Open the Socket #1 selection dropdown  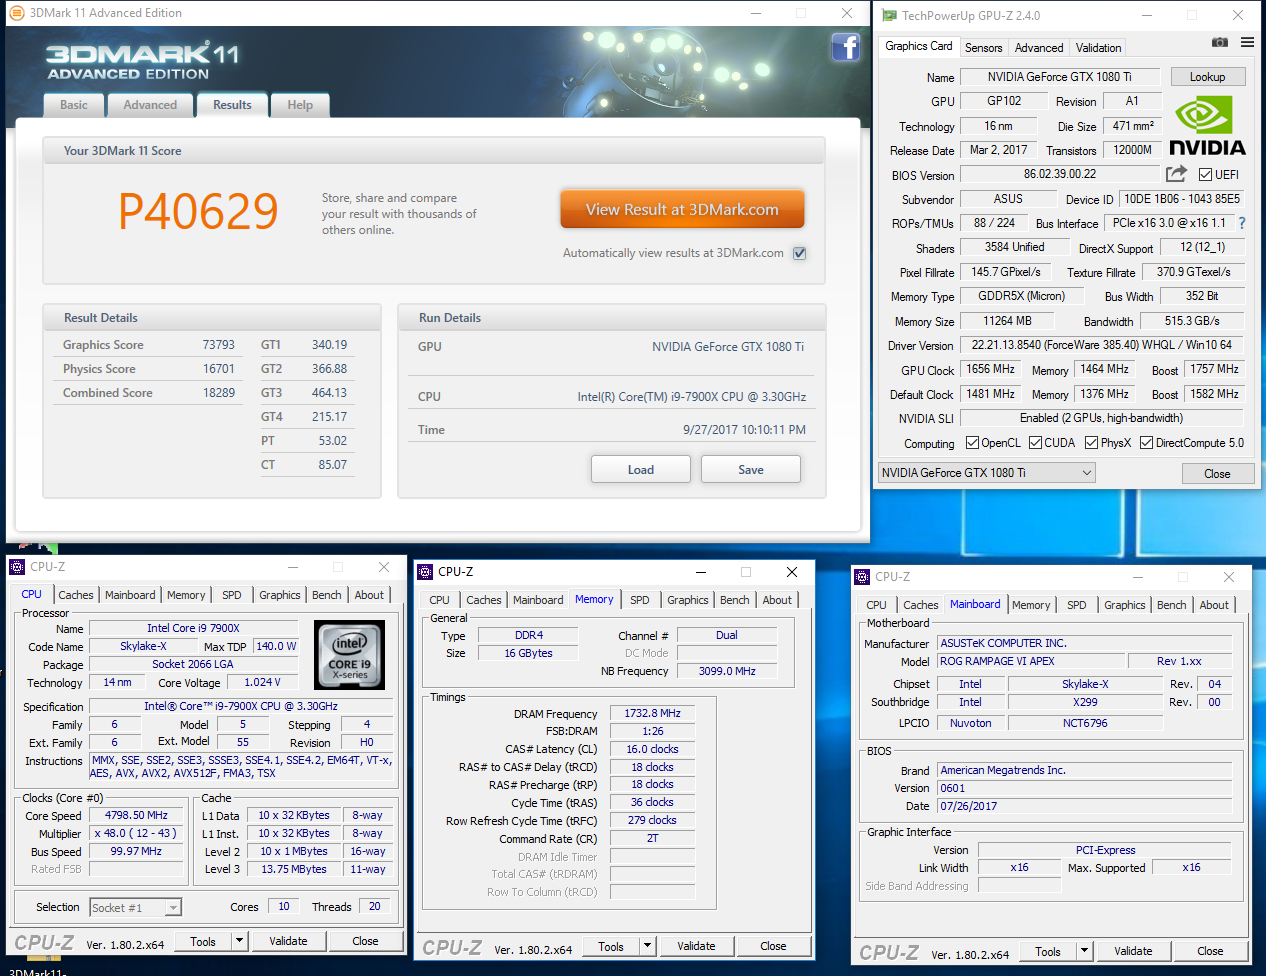(135, 907)
